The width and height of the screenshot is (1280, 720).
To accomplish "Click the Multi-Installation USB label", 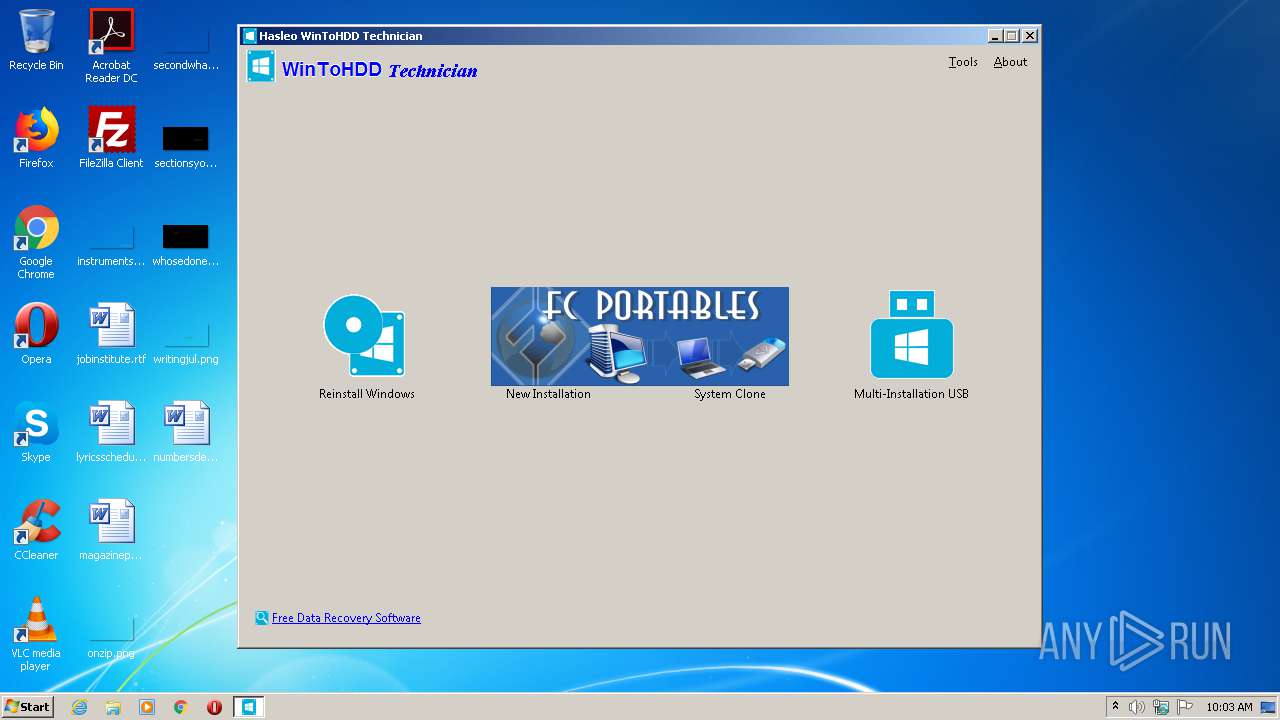I will click(x=911, y=394).
